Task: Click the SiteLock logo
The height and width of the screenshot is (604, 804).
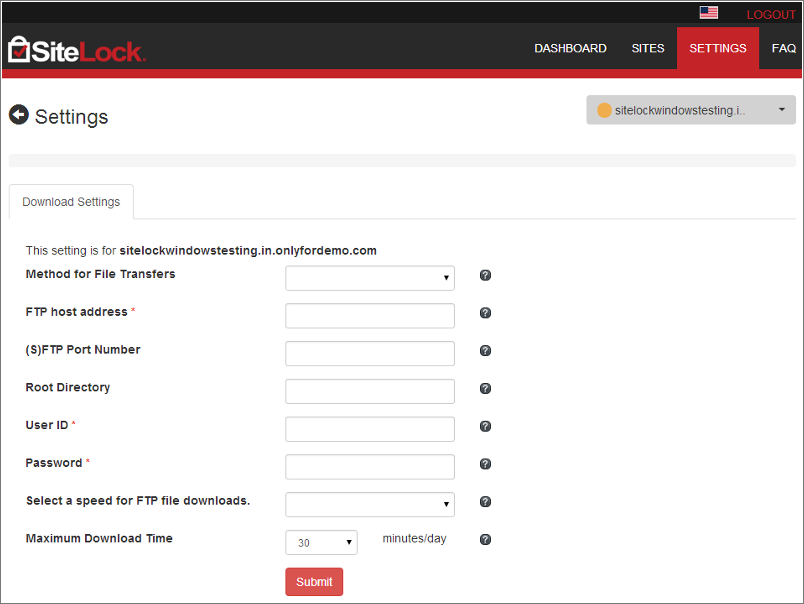Action: click(75, 48)
